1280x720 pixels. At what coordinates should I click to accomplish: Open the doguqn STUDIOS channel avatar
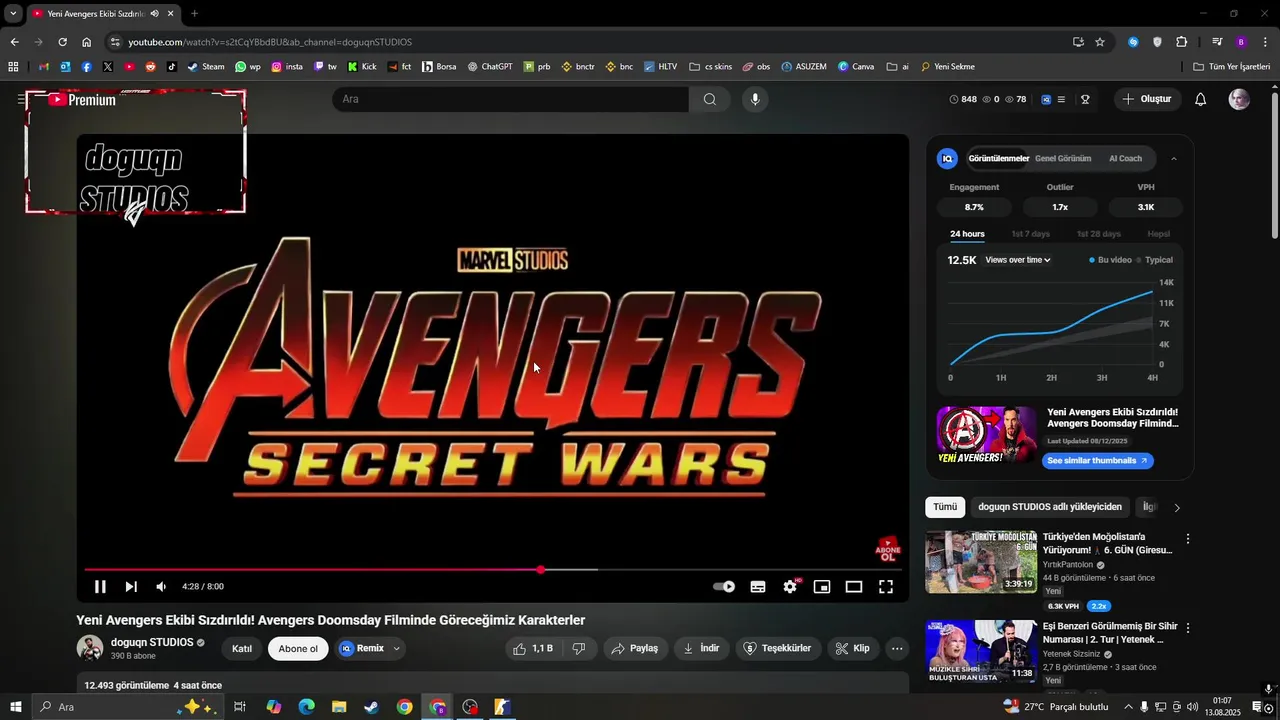pyautogui.click(x=90, y=648)
